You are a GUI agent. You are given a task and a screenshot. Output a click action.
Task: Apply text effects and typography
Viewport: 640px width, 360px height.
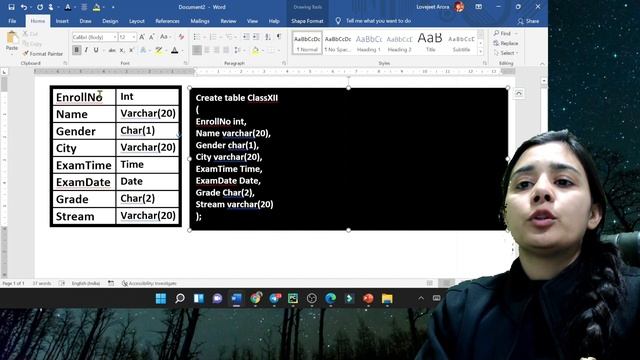pyautogui.click(x=143, y=50)
